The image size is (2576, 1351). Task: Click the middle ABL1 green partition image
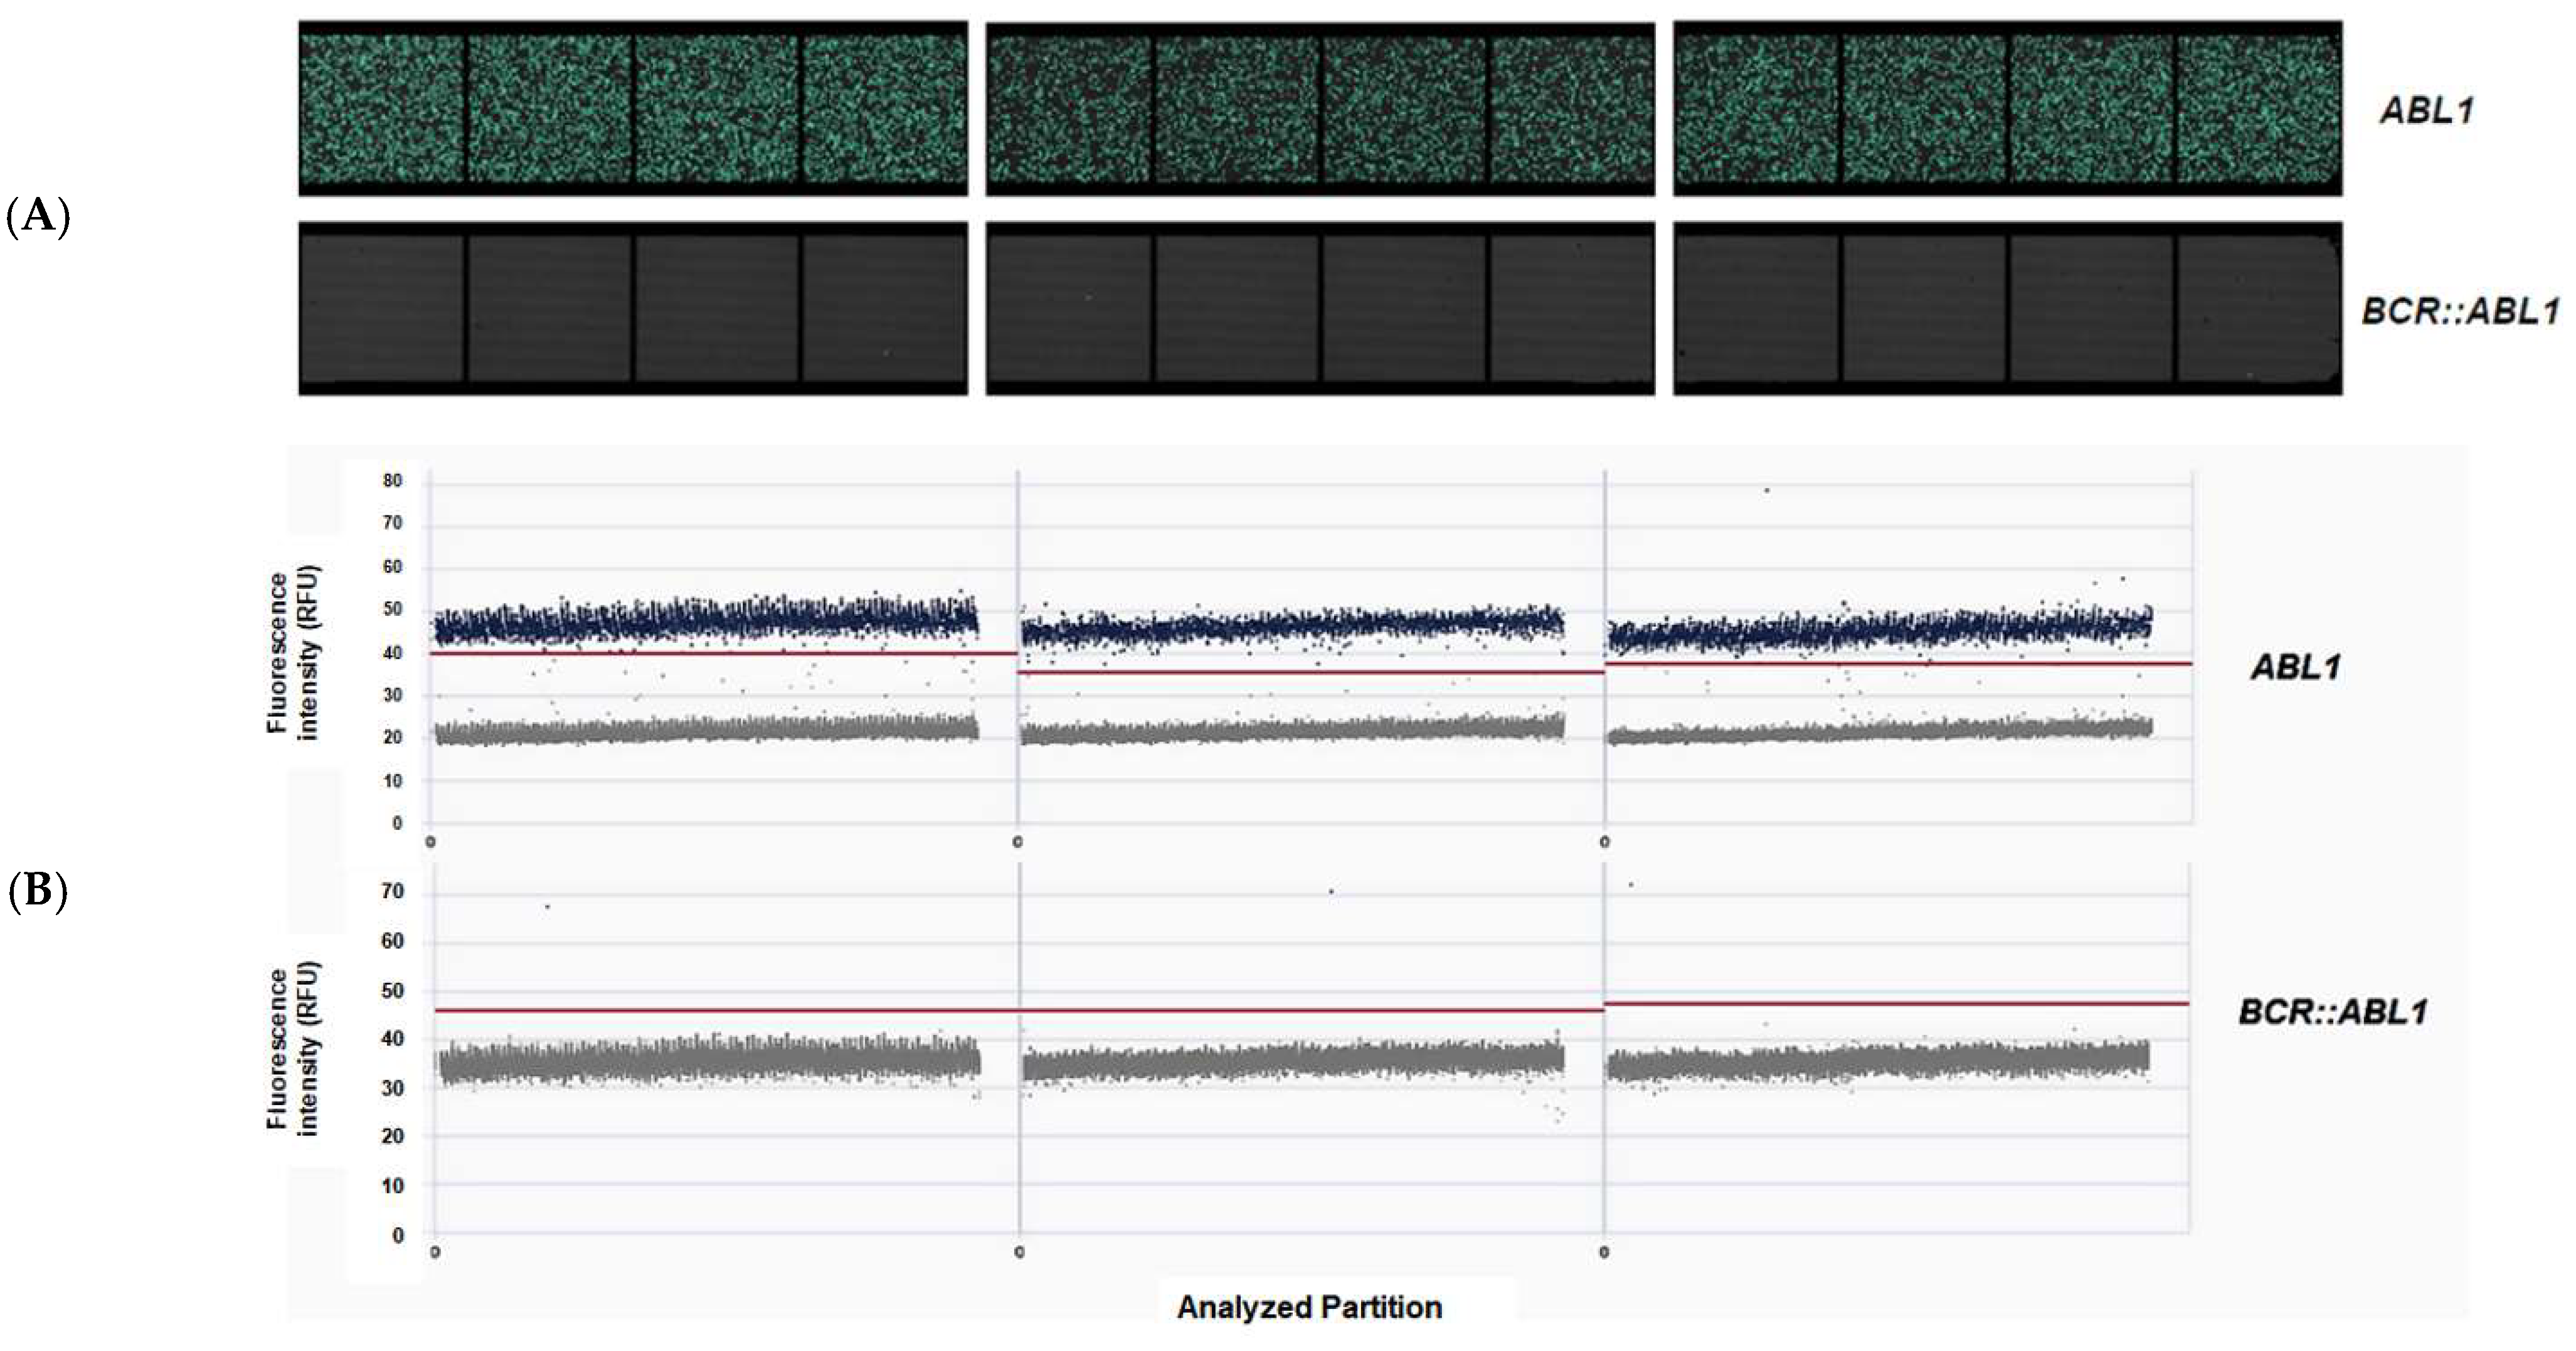1320,108
